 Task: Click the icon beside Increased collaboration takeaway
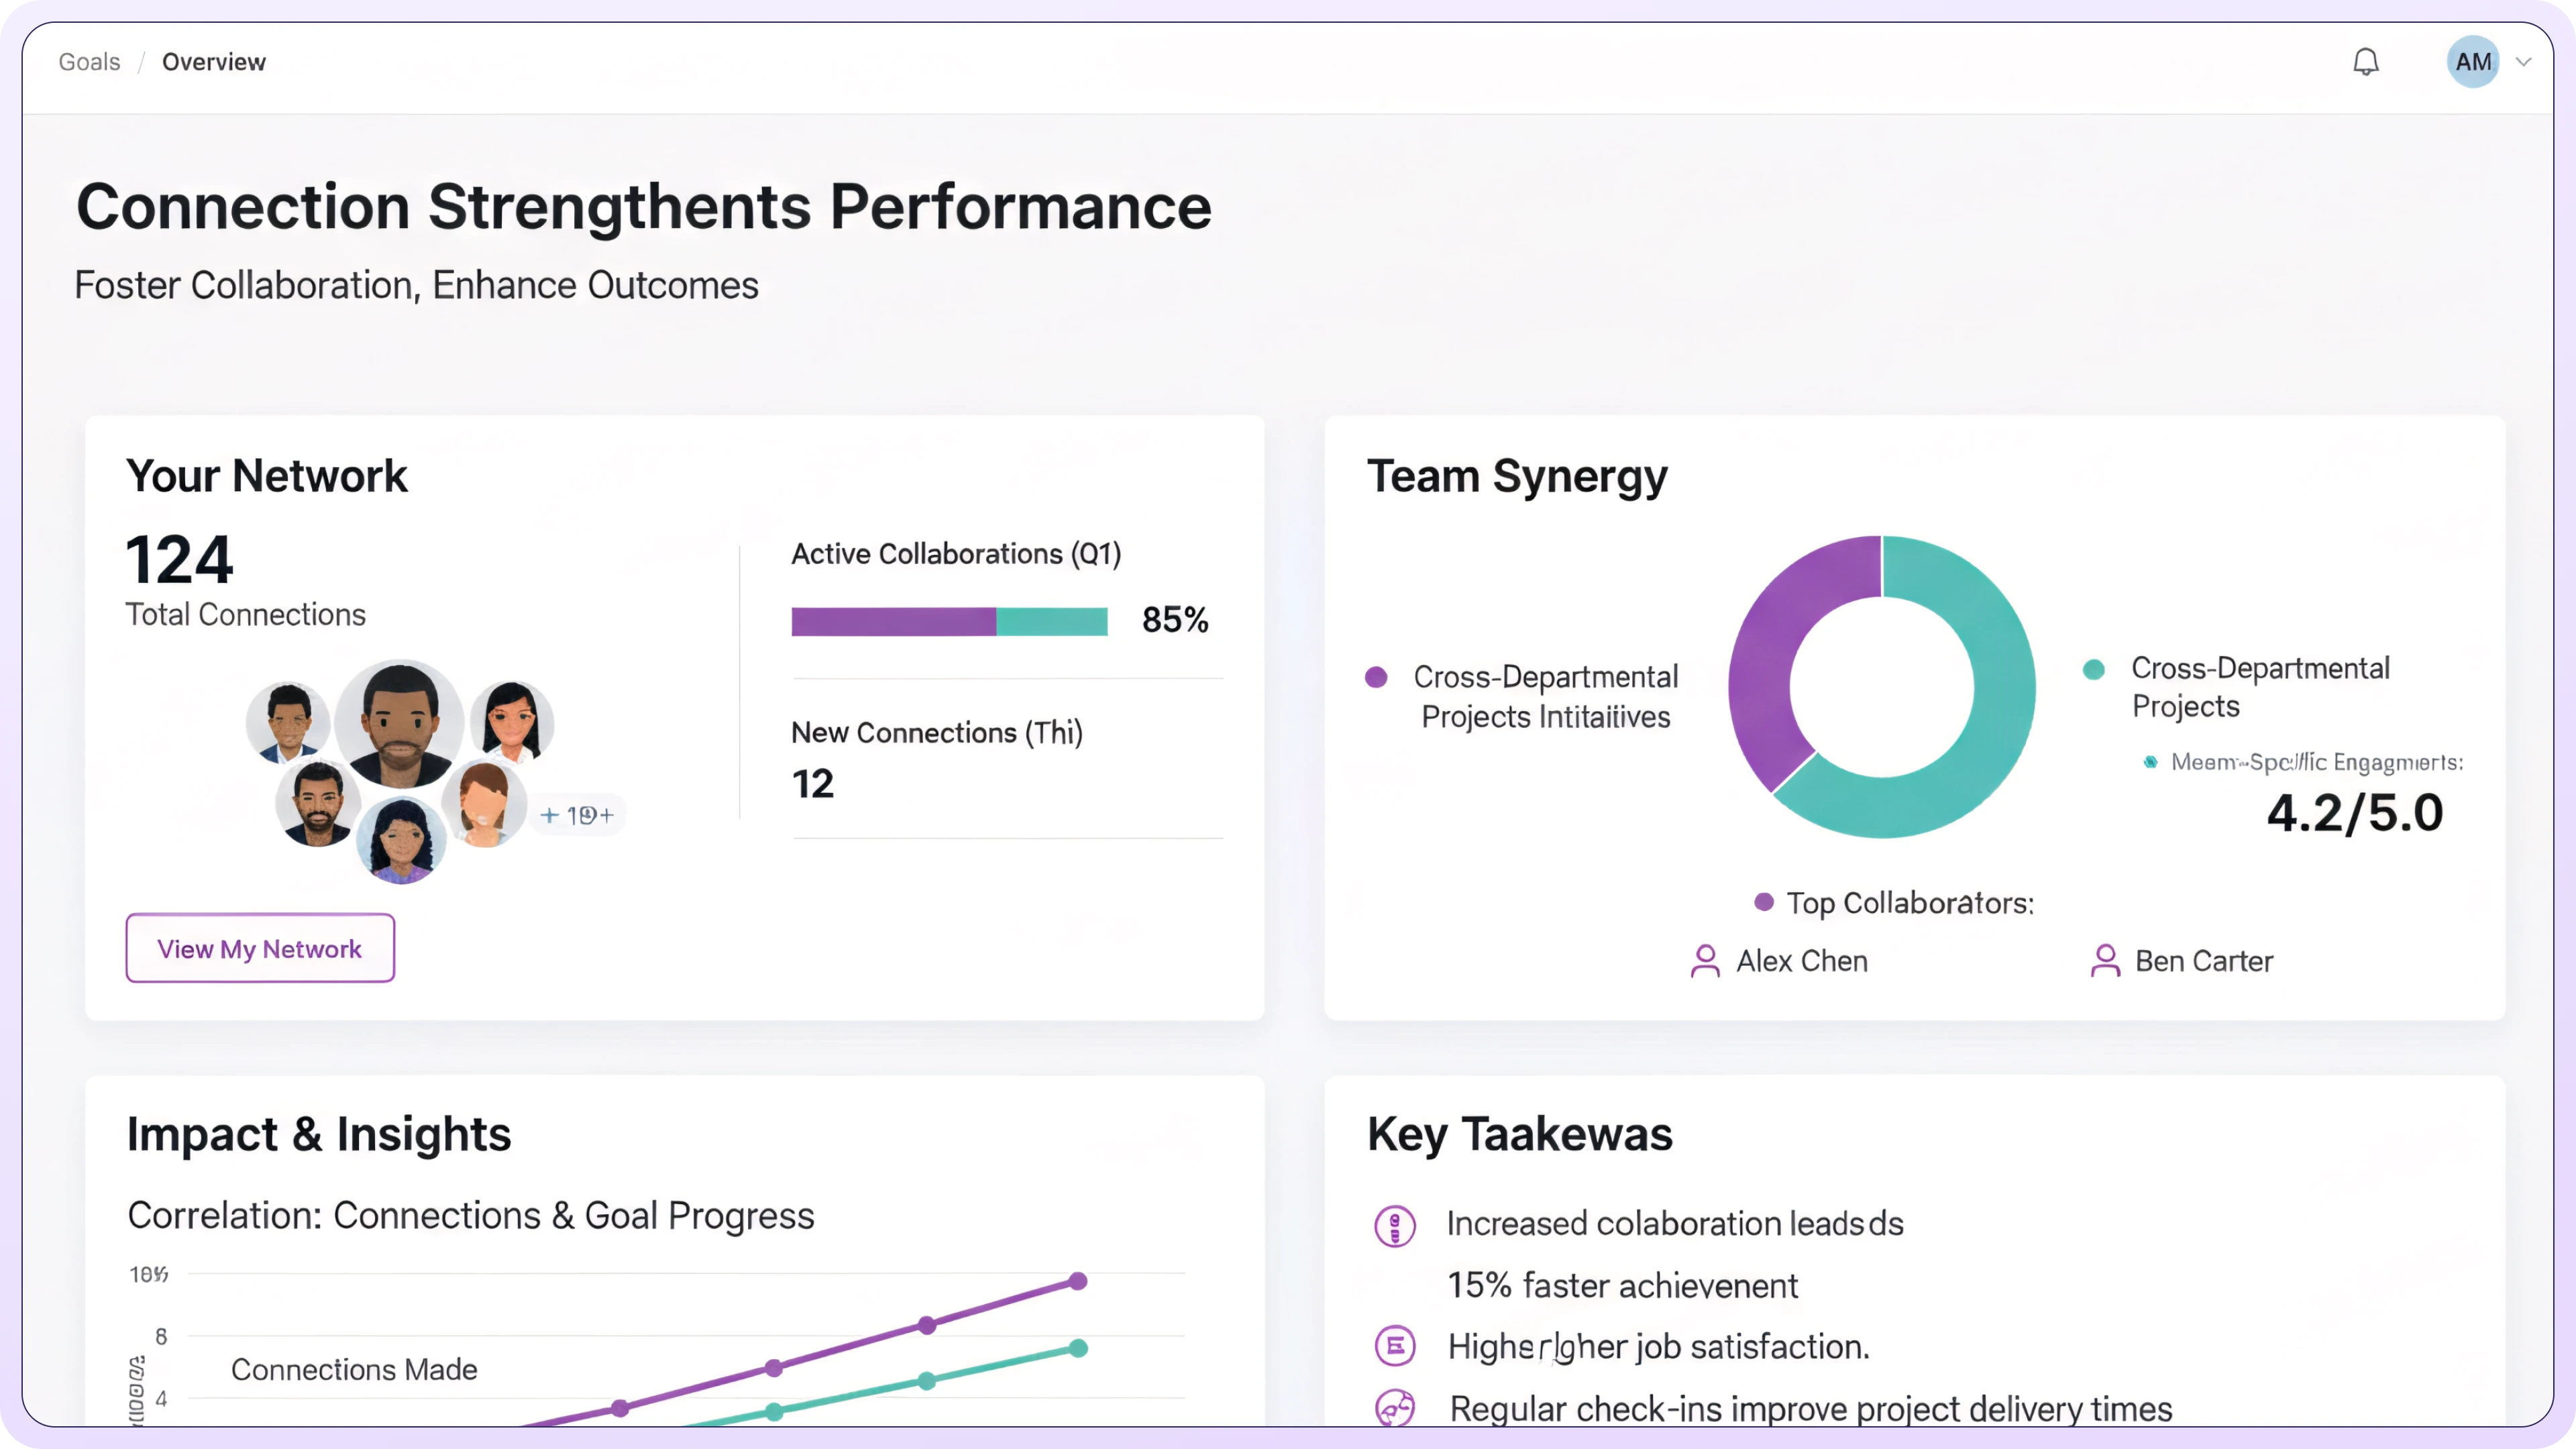(1395, 1225)
